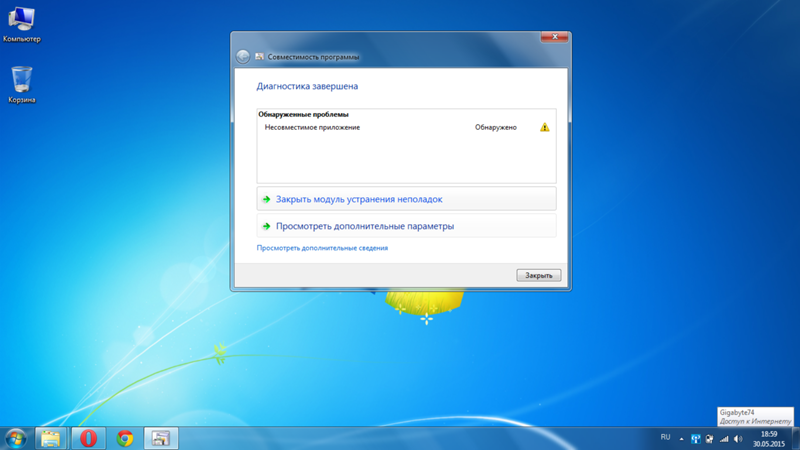Image resolution: width=800 pixels, height=450 pixels.
Task: Select the Несовместимое приложение row
Action: pos(406,128)
